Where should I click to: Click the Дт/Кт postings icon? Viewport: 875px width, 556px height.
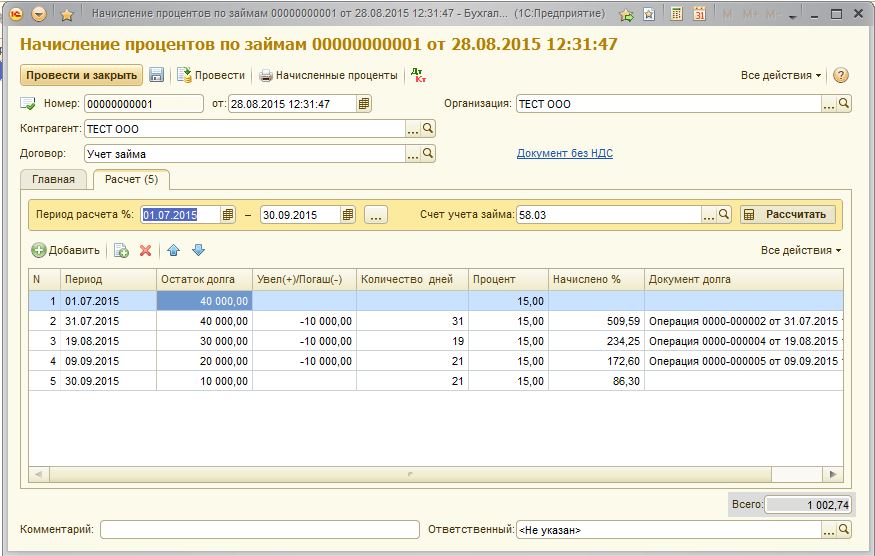(418, 75)
